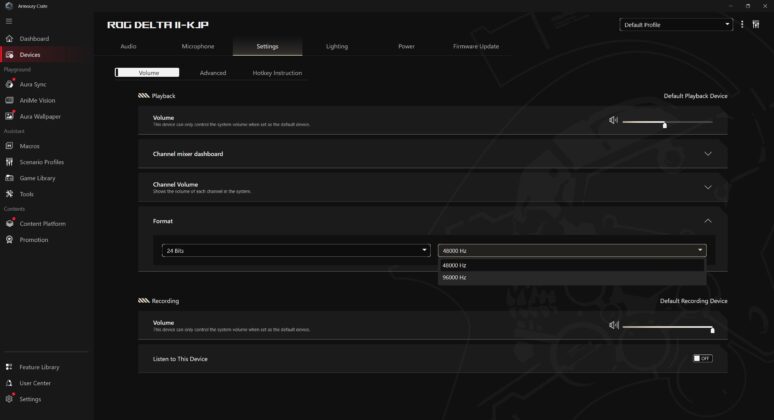The width and height of the screenshot is (774, 420).
Task: Switch to the Power tab
Action: (406, 46)
